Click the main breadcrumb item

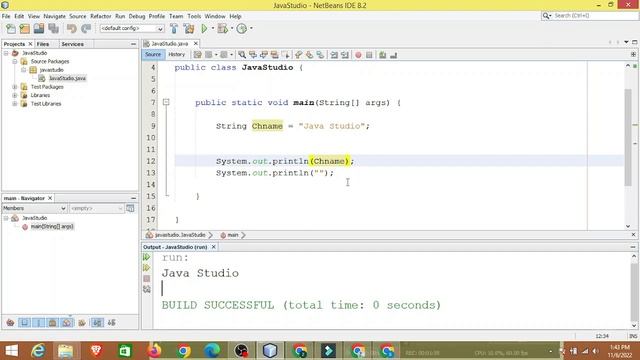233,235
